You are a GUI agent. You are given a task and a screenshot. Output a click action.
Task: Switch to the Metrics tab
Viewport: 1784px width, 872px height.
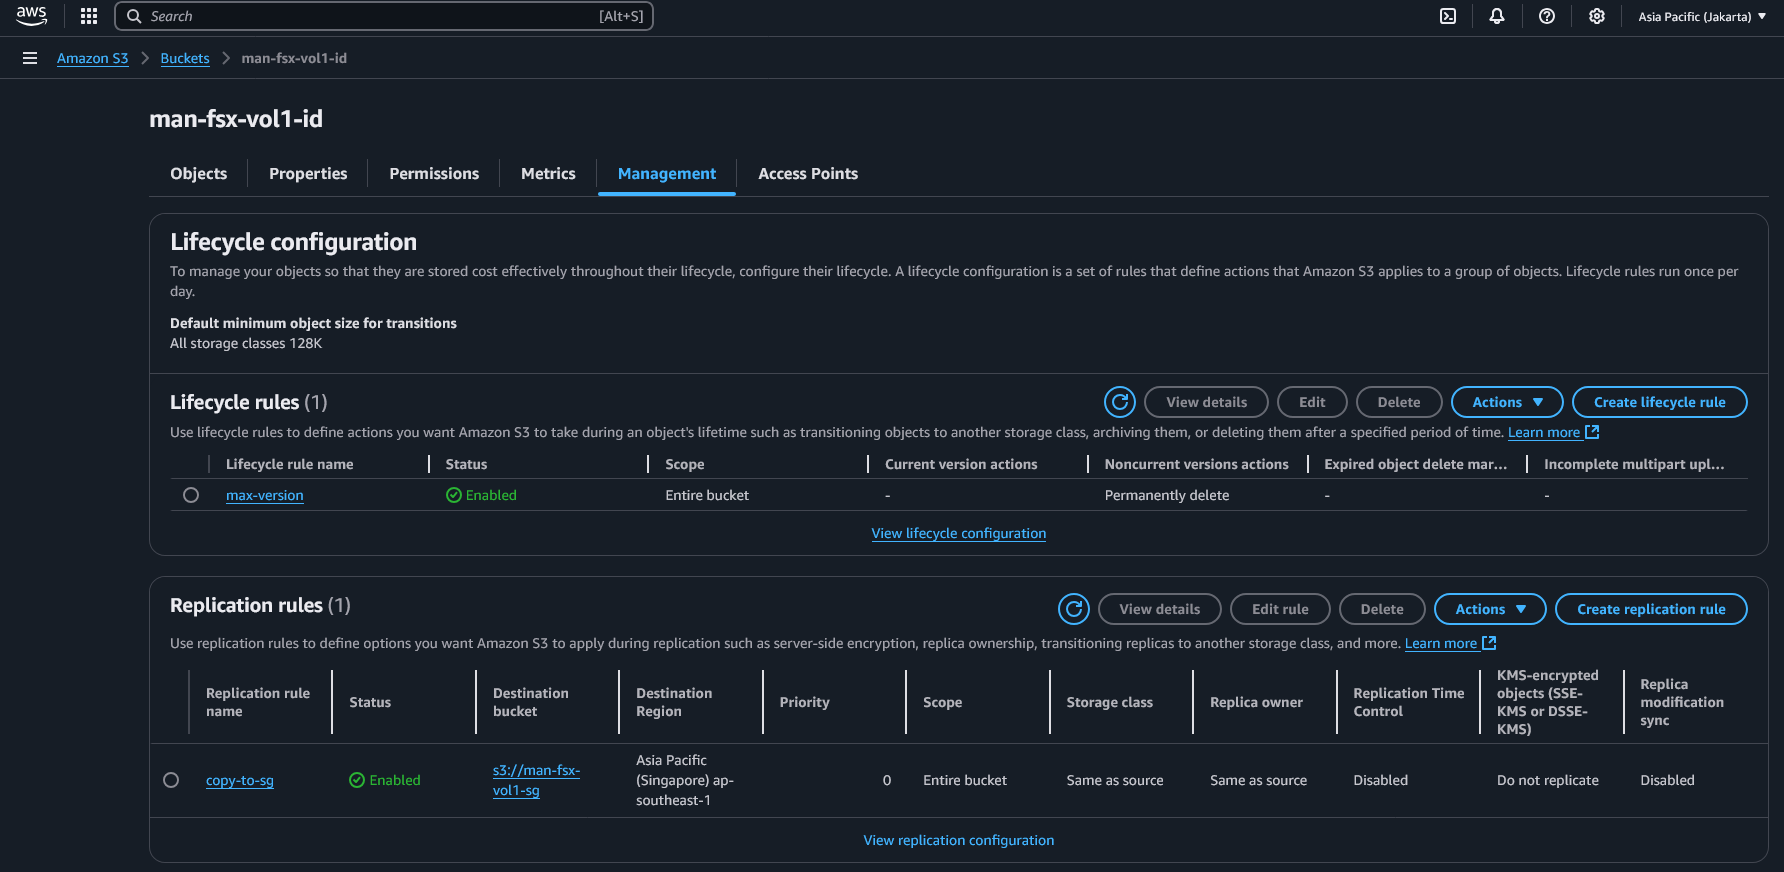coord(548,174)
